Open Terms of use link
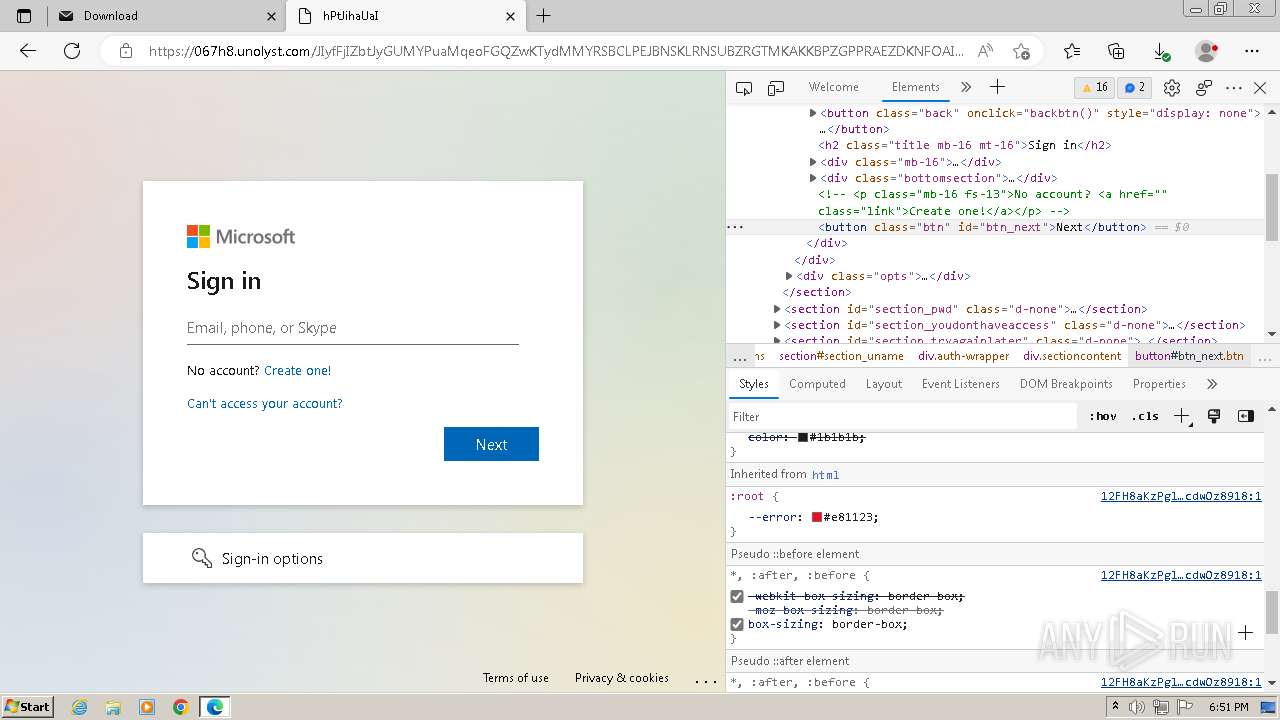 (x=515, y=678)
